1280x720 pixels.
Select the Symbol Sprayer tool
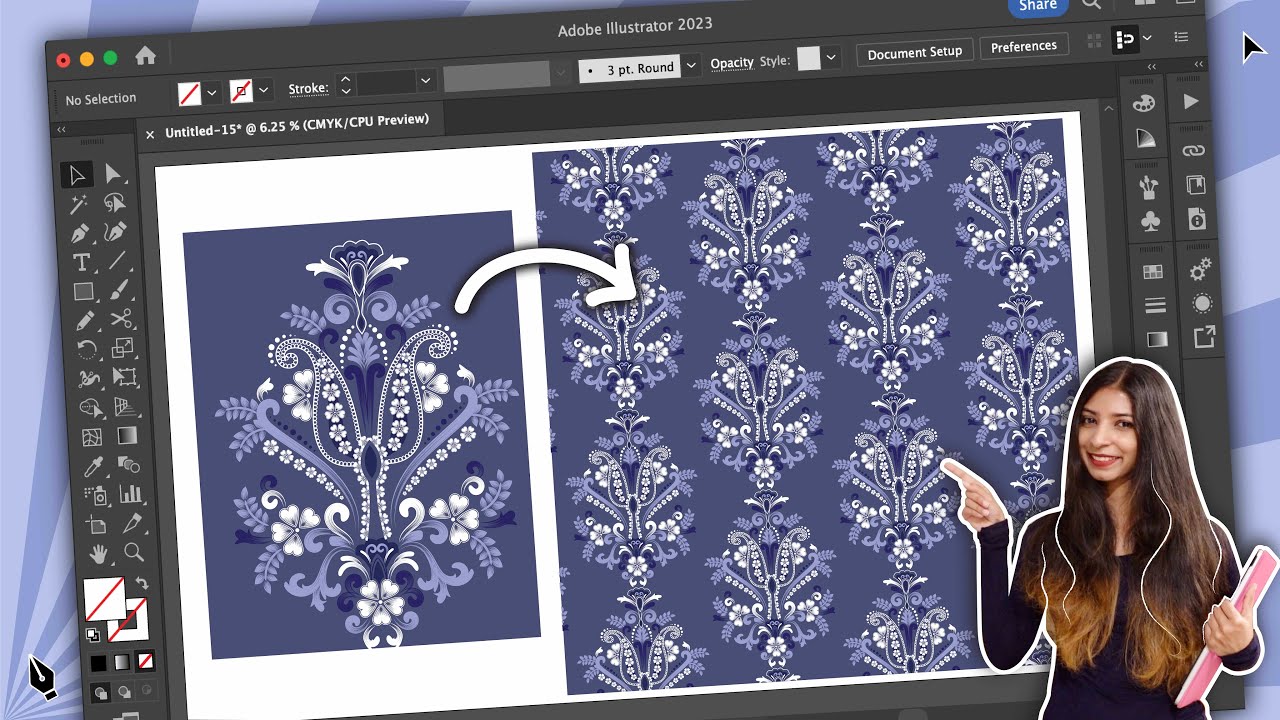pos(96,496)
